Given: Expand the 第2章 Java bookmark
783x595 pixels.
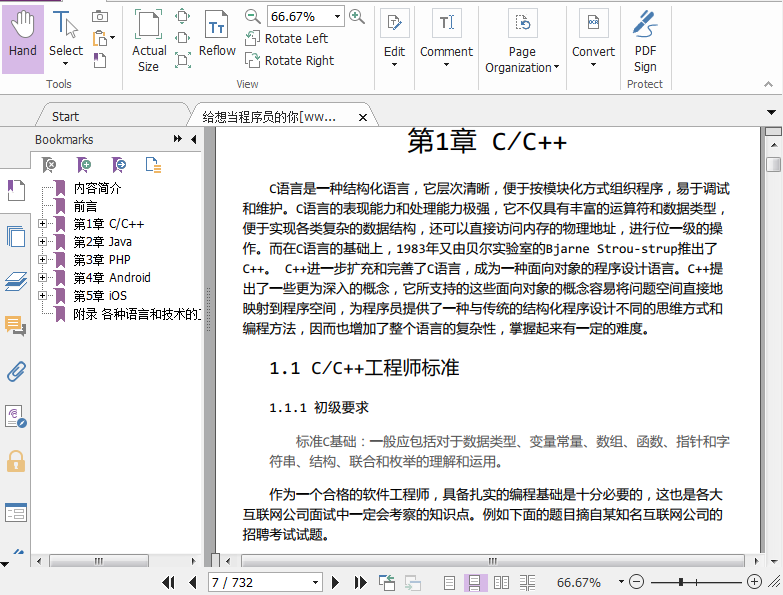Looking at the screenshot, I should [42, 242].
